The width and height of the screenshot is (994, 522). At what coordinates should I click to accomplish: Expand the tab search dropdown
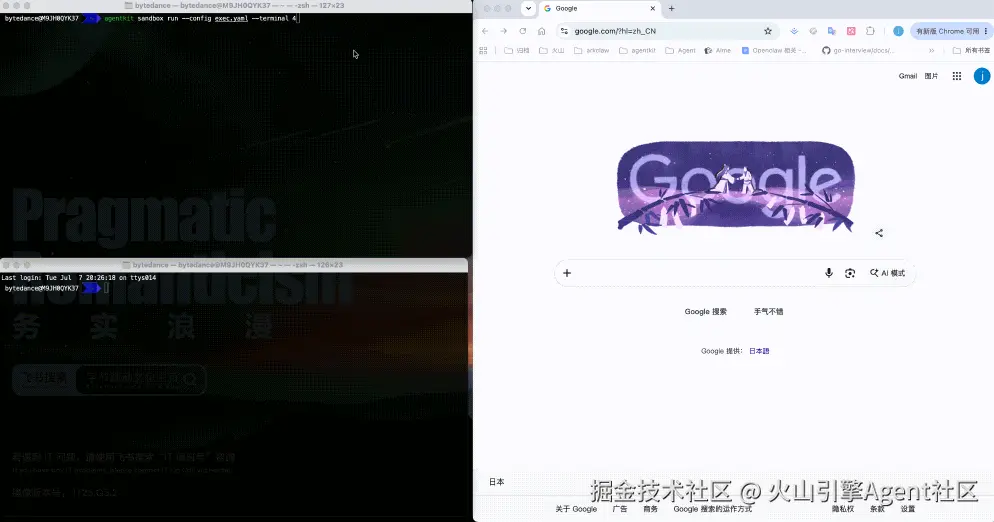tap(528, 9)
